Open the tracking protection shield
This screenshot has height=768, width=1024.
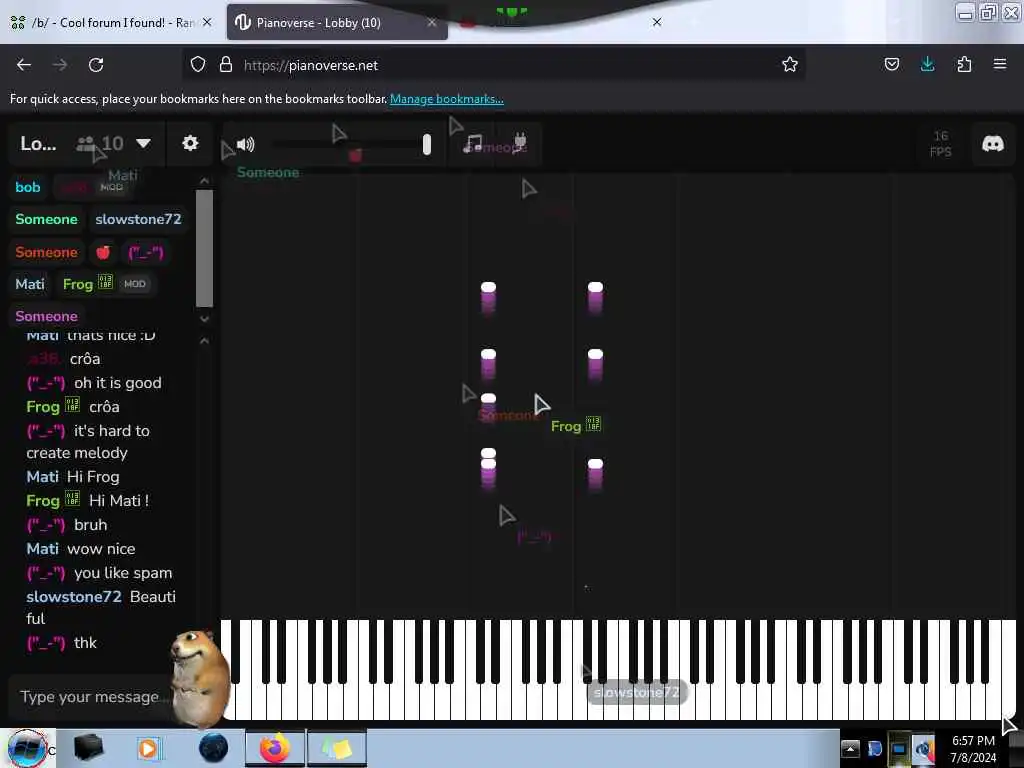pyautogui.click(x=198, y=65)
